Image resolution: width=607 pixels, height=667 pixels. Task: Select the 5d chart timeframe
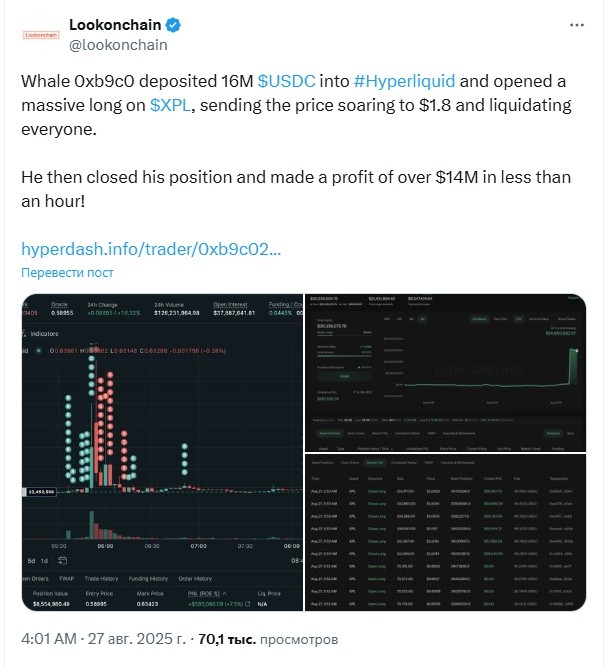click(x=31, y=561)
